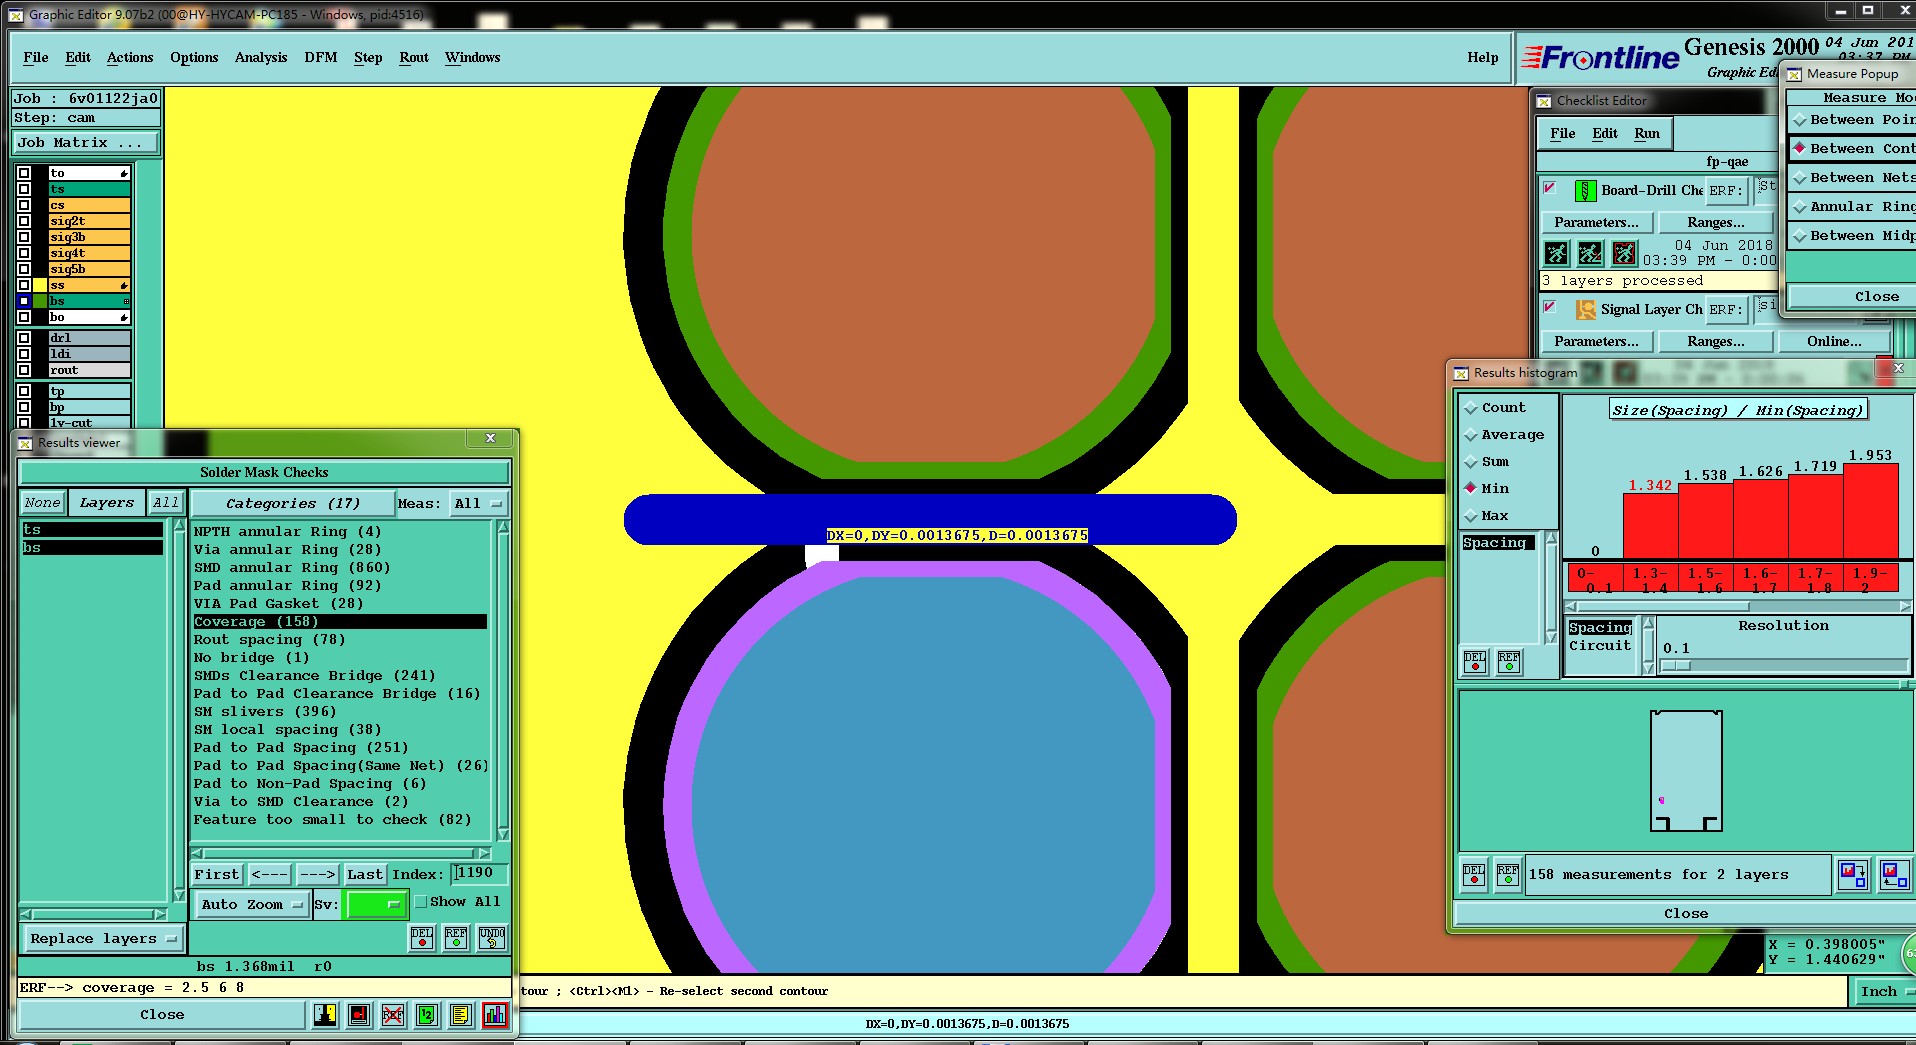Image resolution: width=1916 pixels, height=1045 pixels.
Task: Click the 1.3-1.4 histogram range cell
Action: click(1650, 579)
